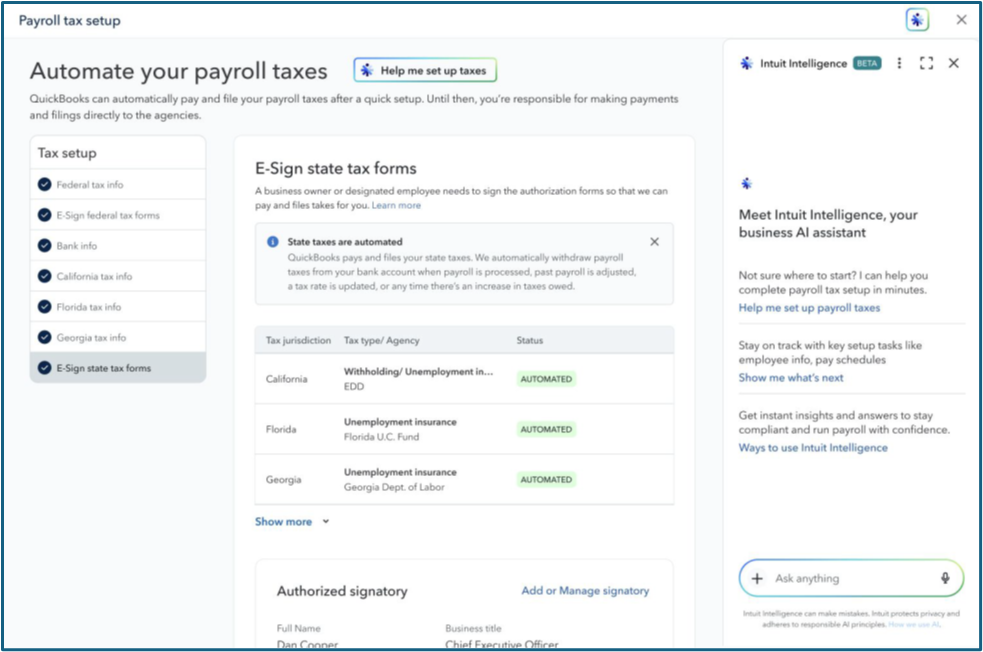This screenshot has height=652, width=983.
Task: Expand Intuit Intelligence panel to full screen
Action: (x=926, y=63)
